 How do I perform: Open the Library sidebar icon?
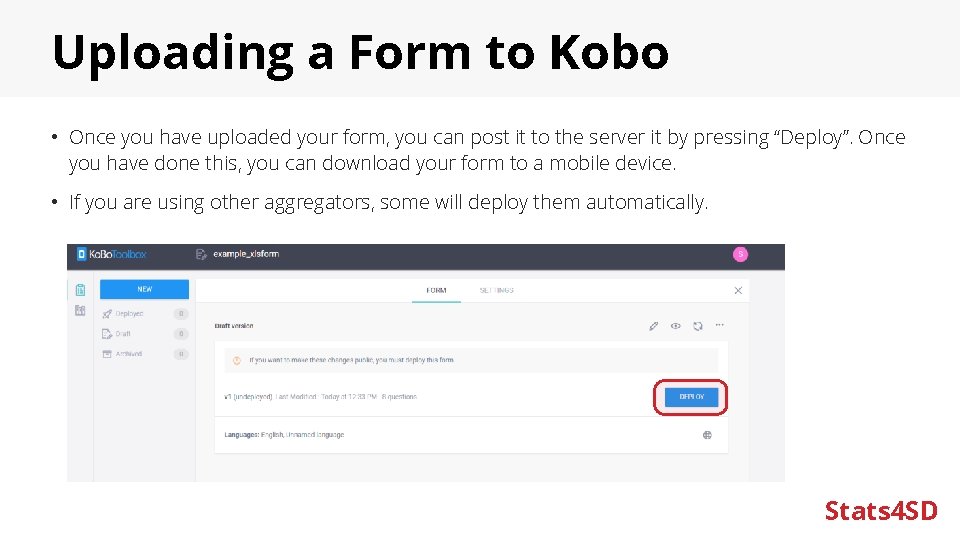pos(80,311)
